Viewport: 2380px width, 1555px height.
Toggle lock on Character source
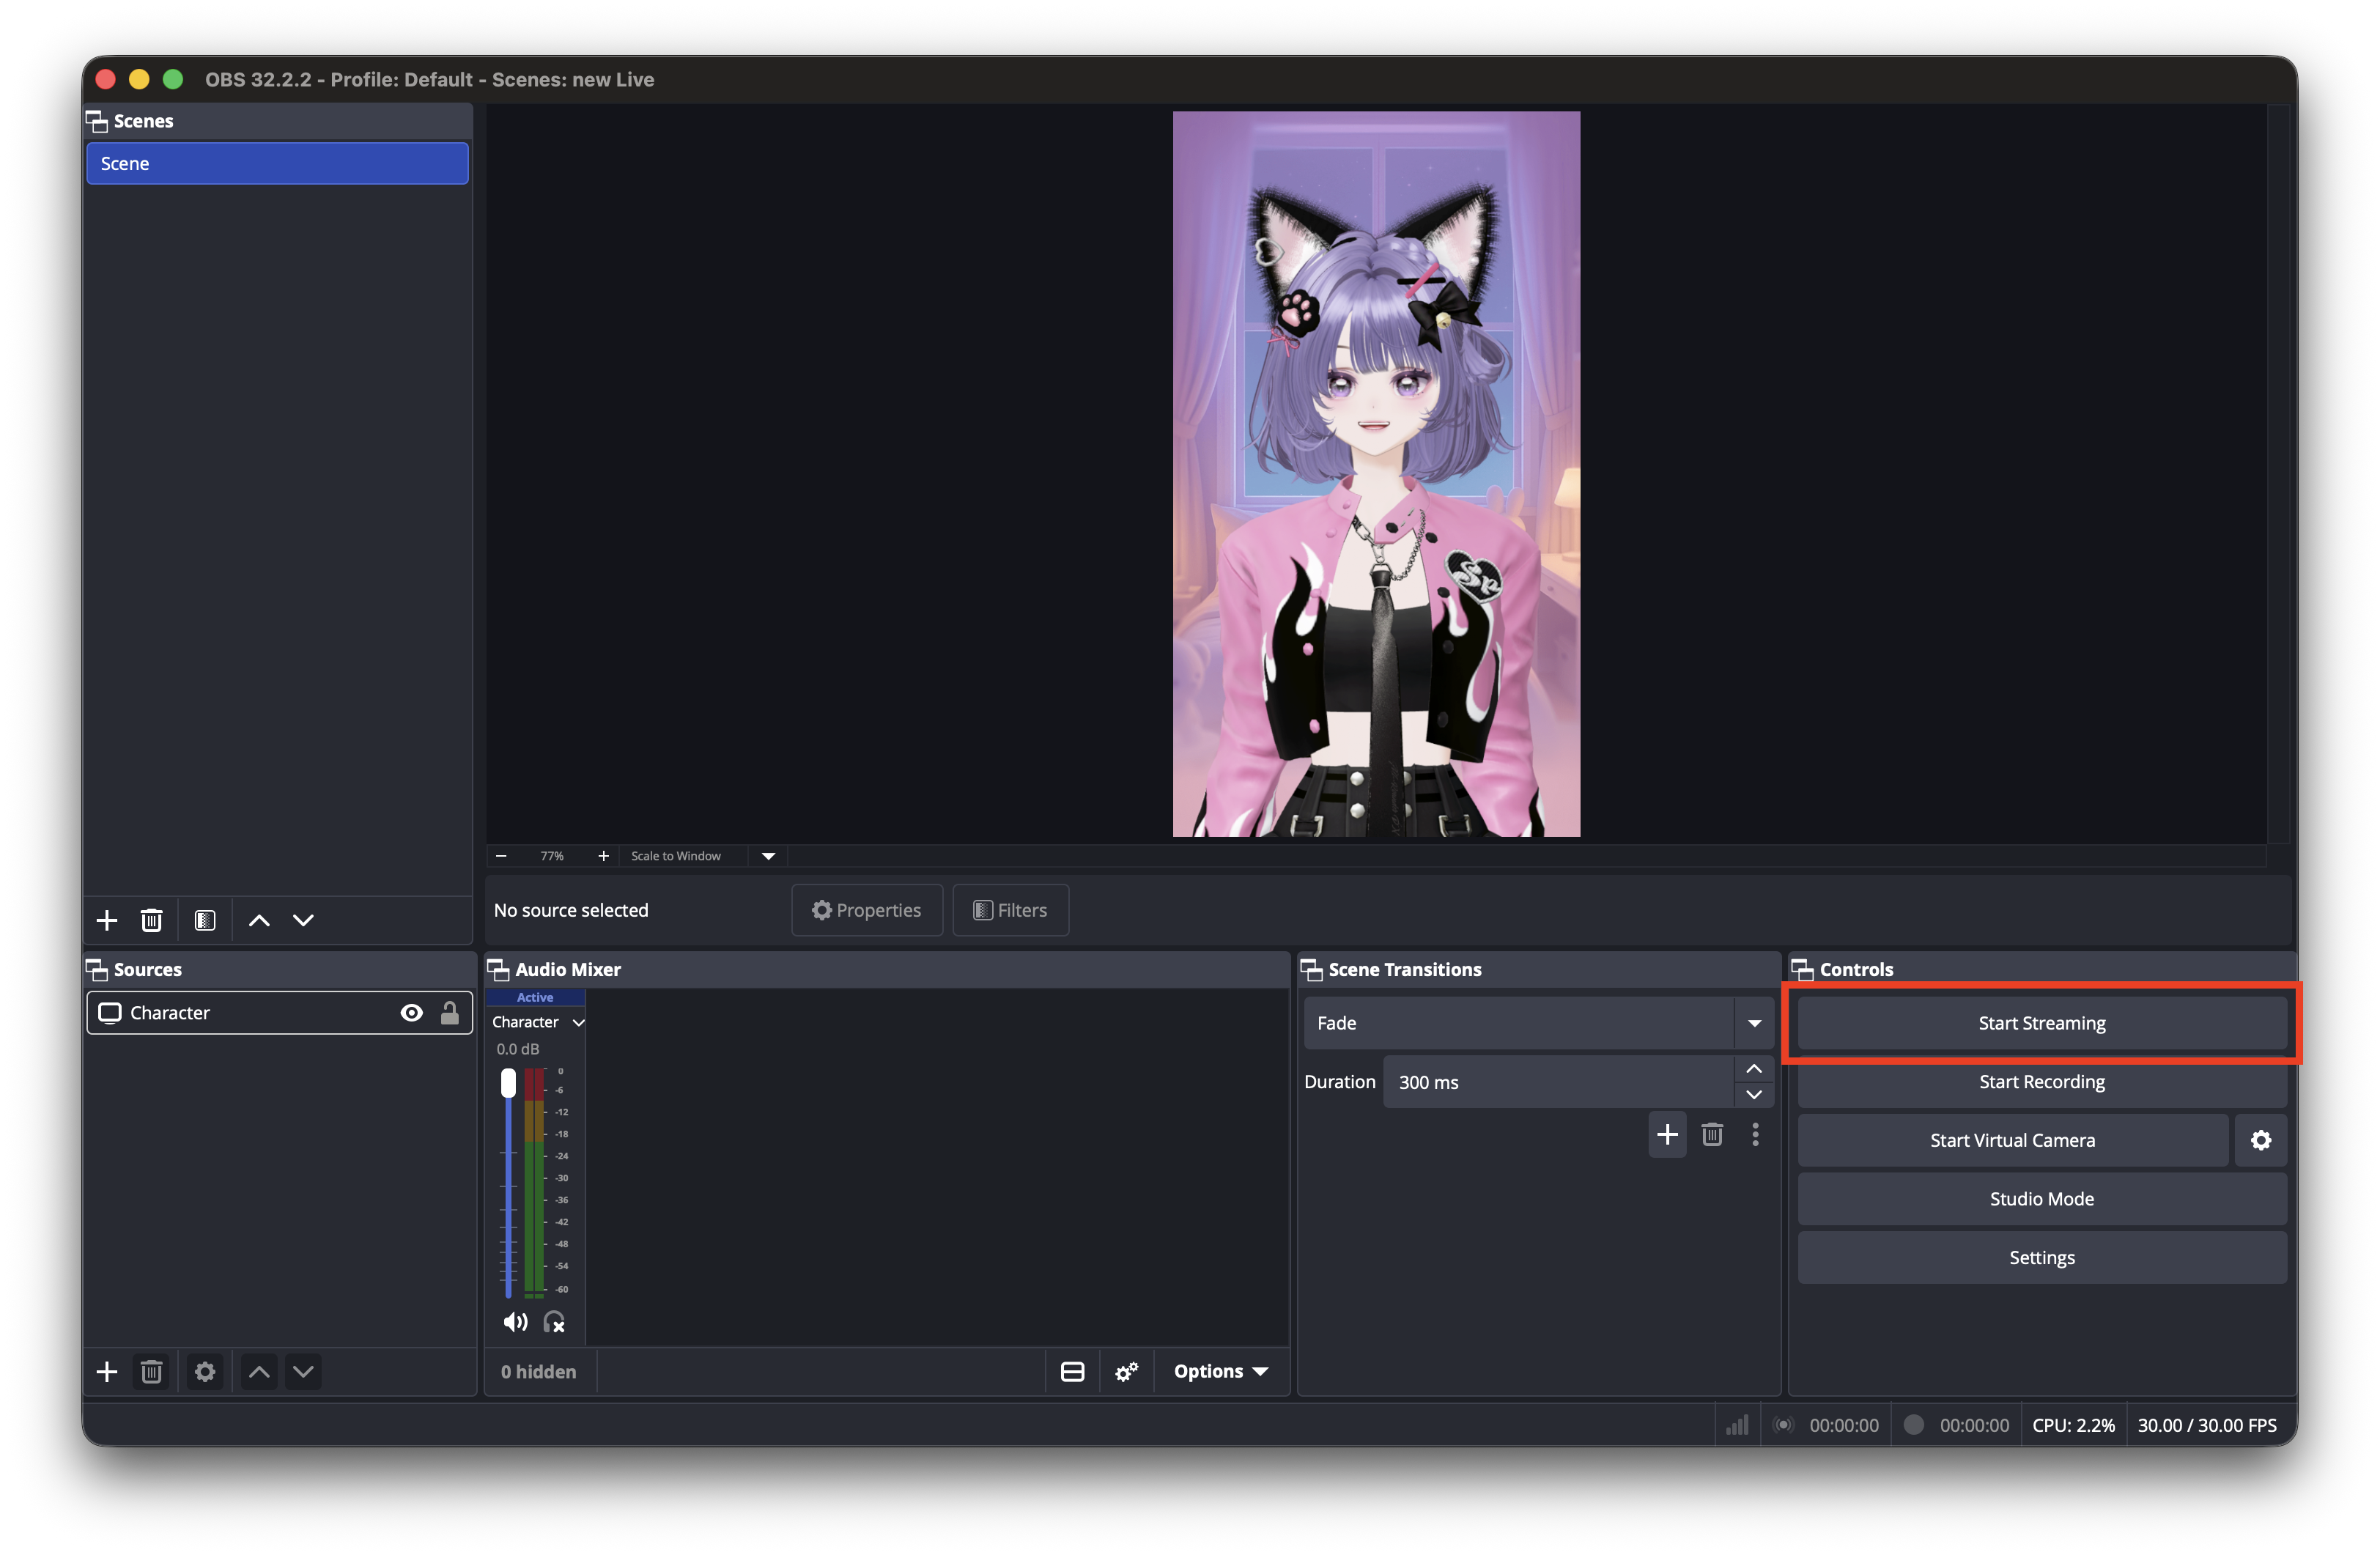pos(450,1013)
